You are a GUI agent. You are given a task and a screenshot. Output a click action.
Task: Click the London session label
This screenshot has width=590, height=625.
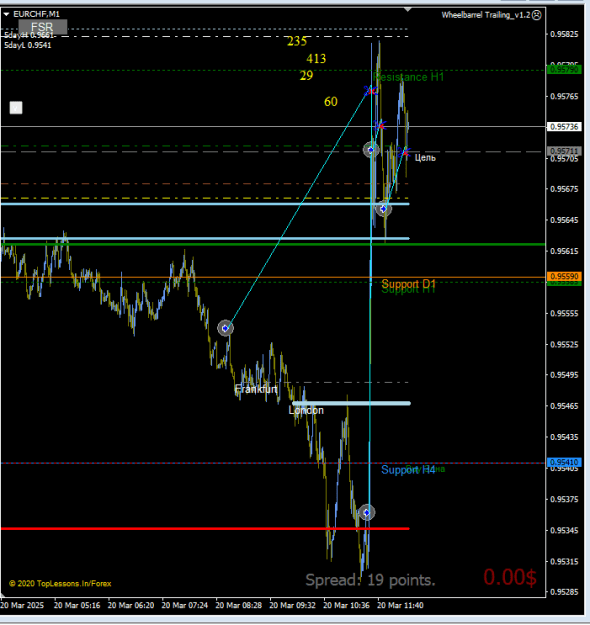306,410
